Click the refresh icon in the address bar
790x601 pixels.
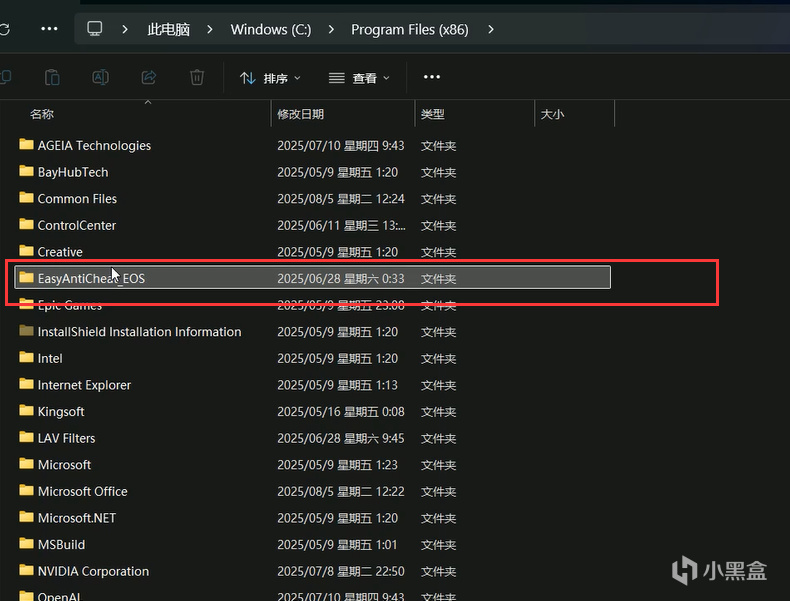coord(5,30)
